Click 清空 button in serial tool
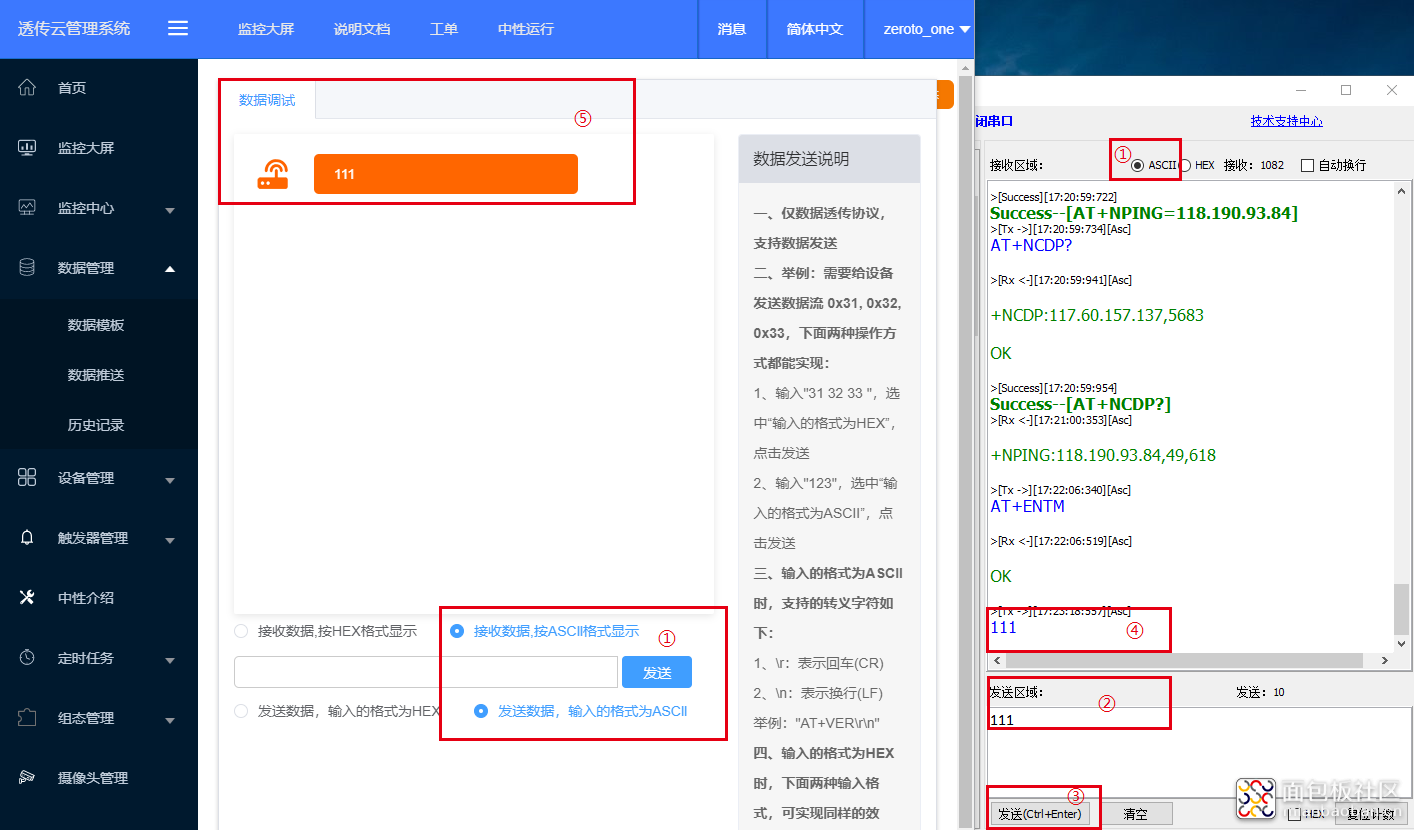 pos(1135,814)
